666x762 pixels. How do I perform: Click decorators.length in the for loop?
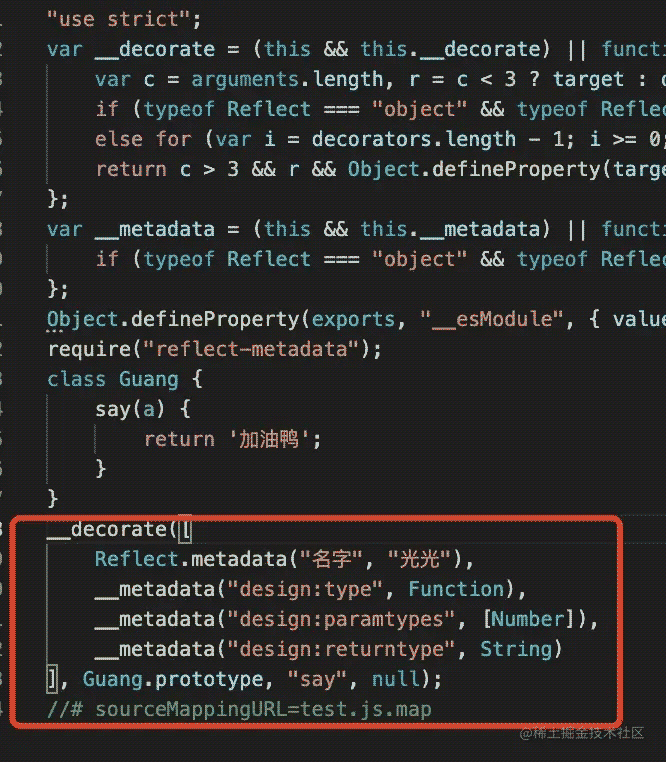click(x=414, y=139)
